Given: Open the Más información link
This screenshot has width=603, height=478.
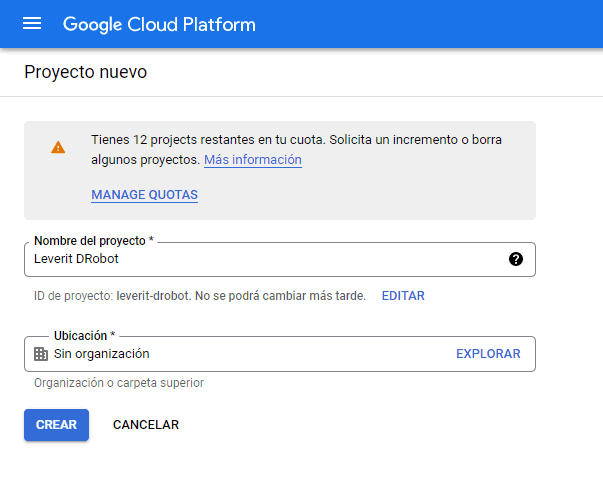Looking at the screenshot, I should (253, 160).
